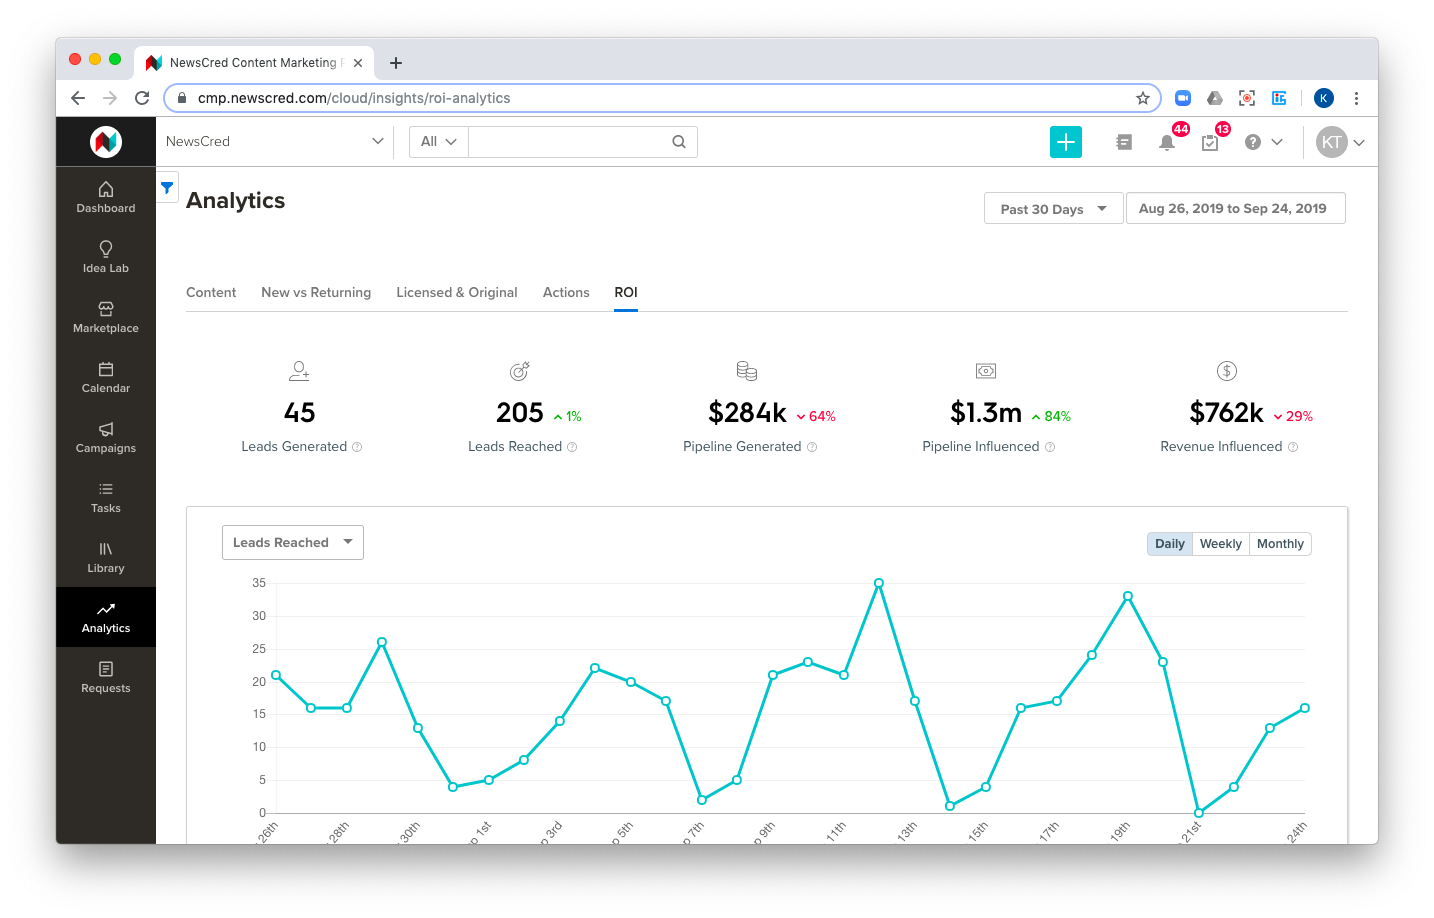Image resolution: width=1434 pixels, height=918 pixels.
Task: Open Campaigns megaphone icon
Action: point(106,429)
